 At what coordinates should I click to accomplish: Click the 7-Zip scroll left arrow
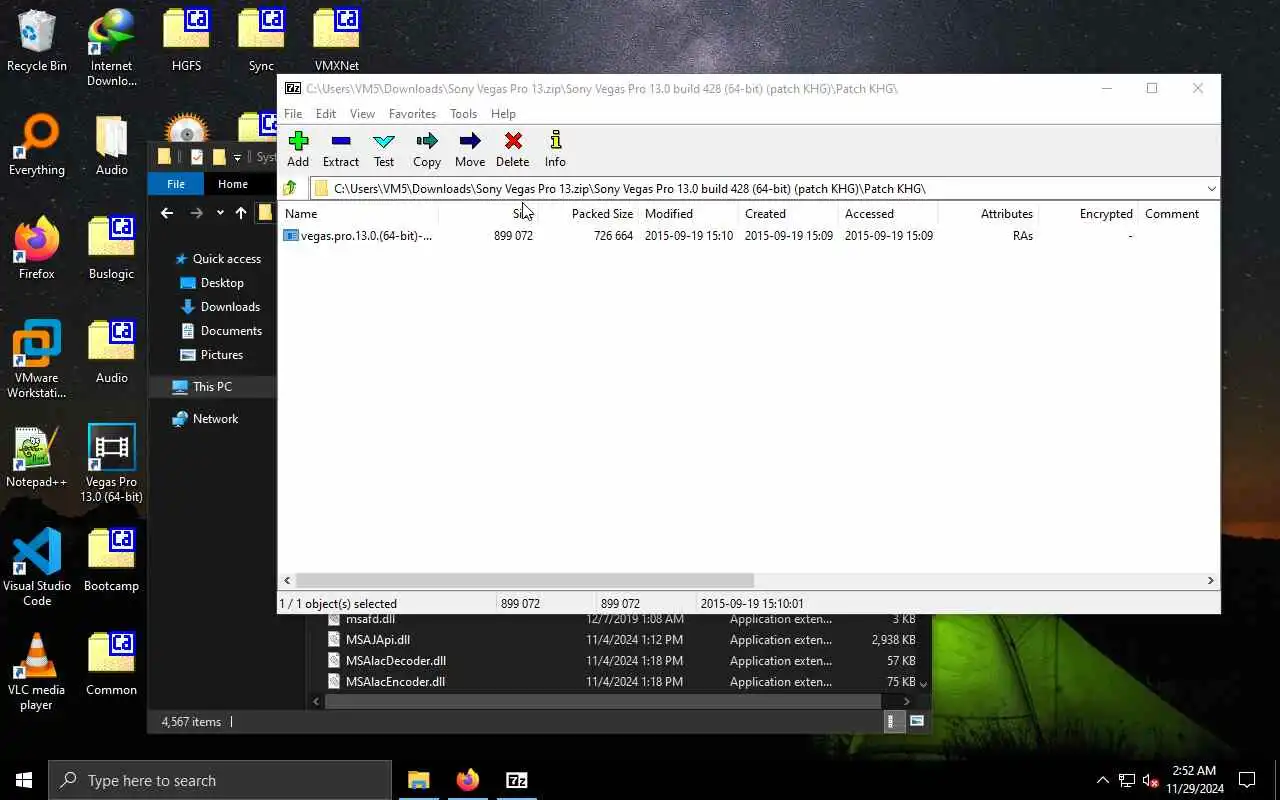tap(288, 580)
